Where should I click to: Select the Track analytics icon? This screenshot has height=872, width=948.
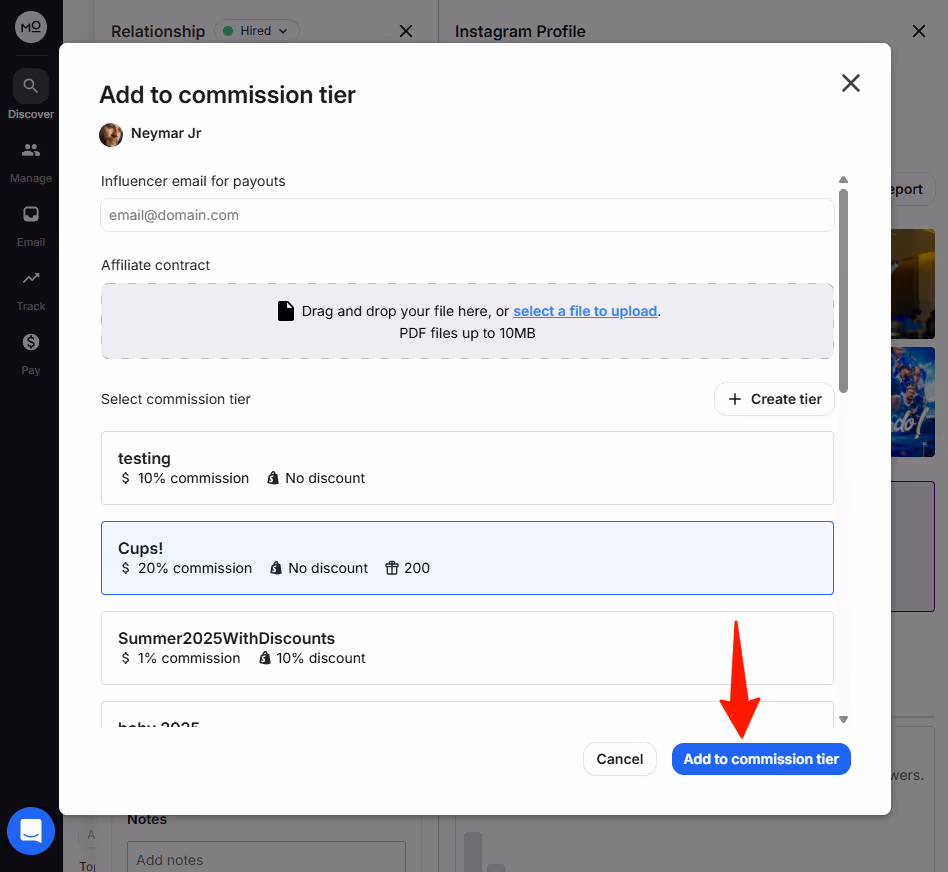pyautogui.click(x=30, y=288)
